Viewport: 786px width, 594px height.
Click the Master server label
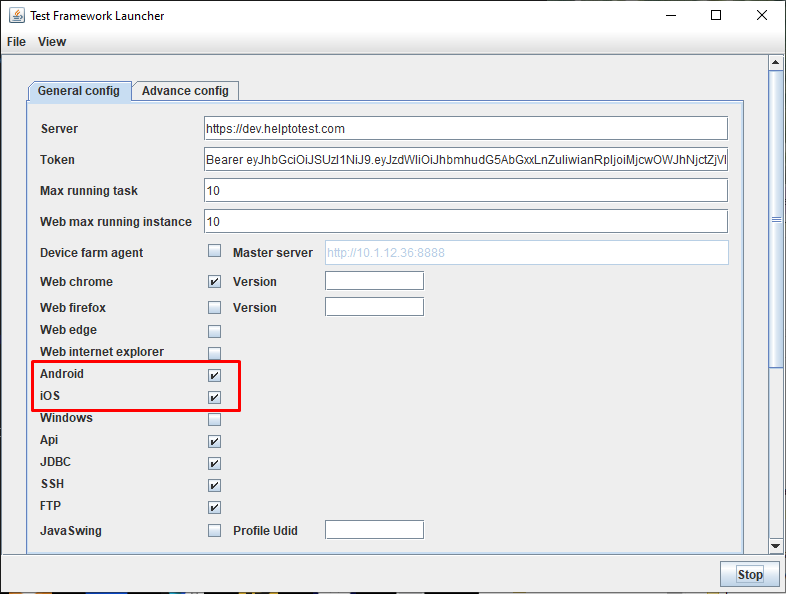pos(273,253)
